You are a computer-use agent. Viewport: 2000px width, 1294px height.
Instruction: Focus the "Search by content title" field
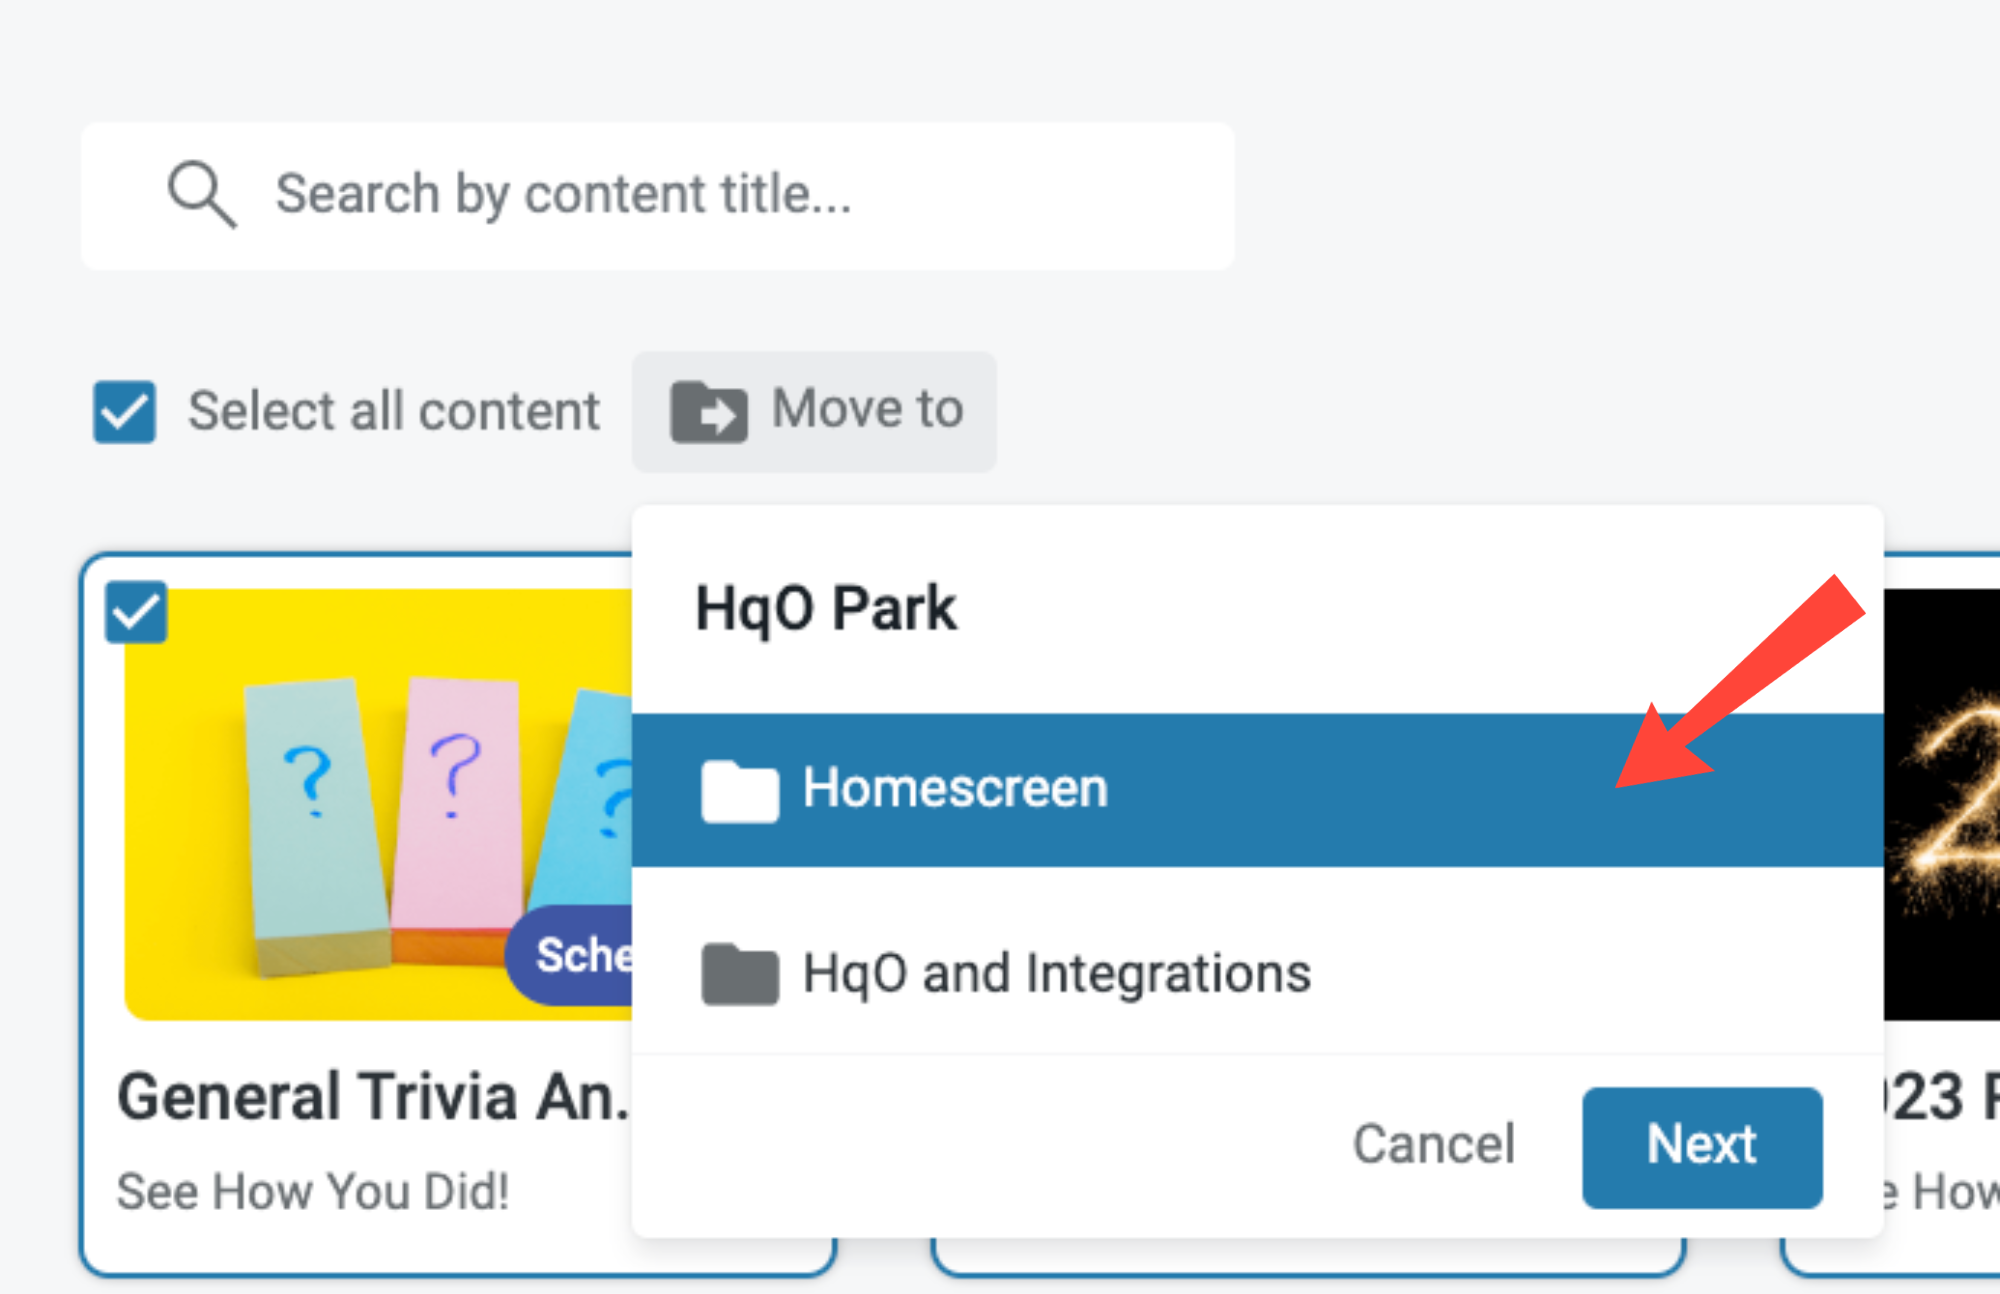pyautogui.click(x=700, y=194)
